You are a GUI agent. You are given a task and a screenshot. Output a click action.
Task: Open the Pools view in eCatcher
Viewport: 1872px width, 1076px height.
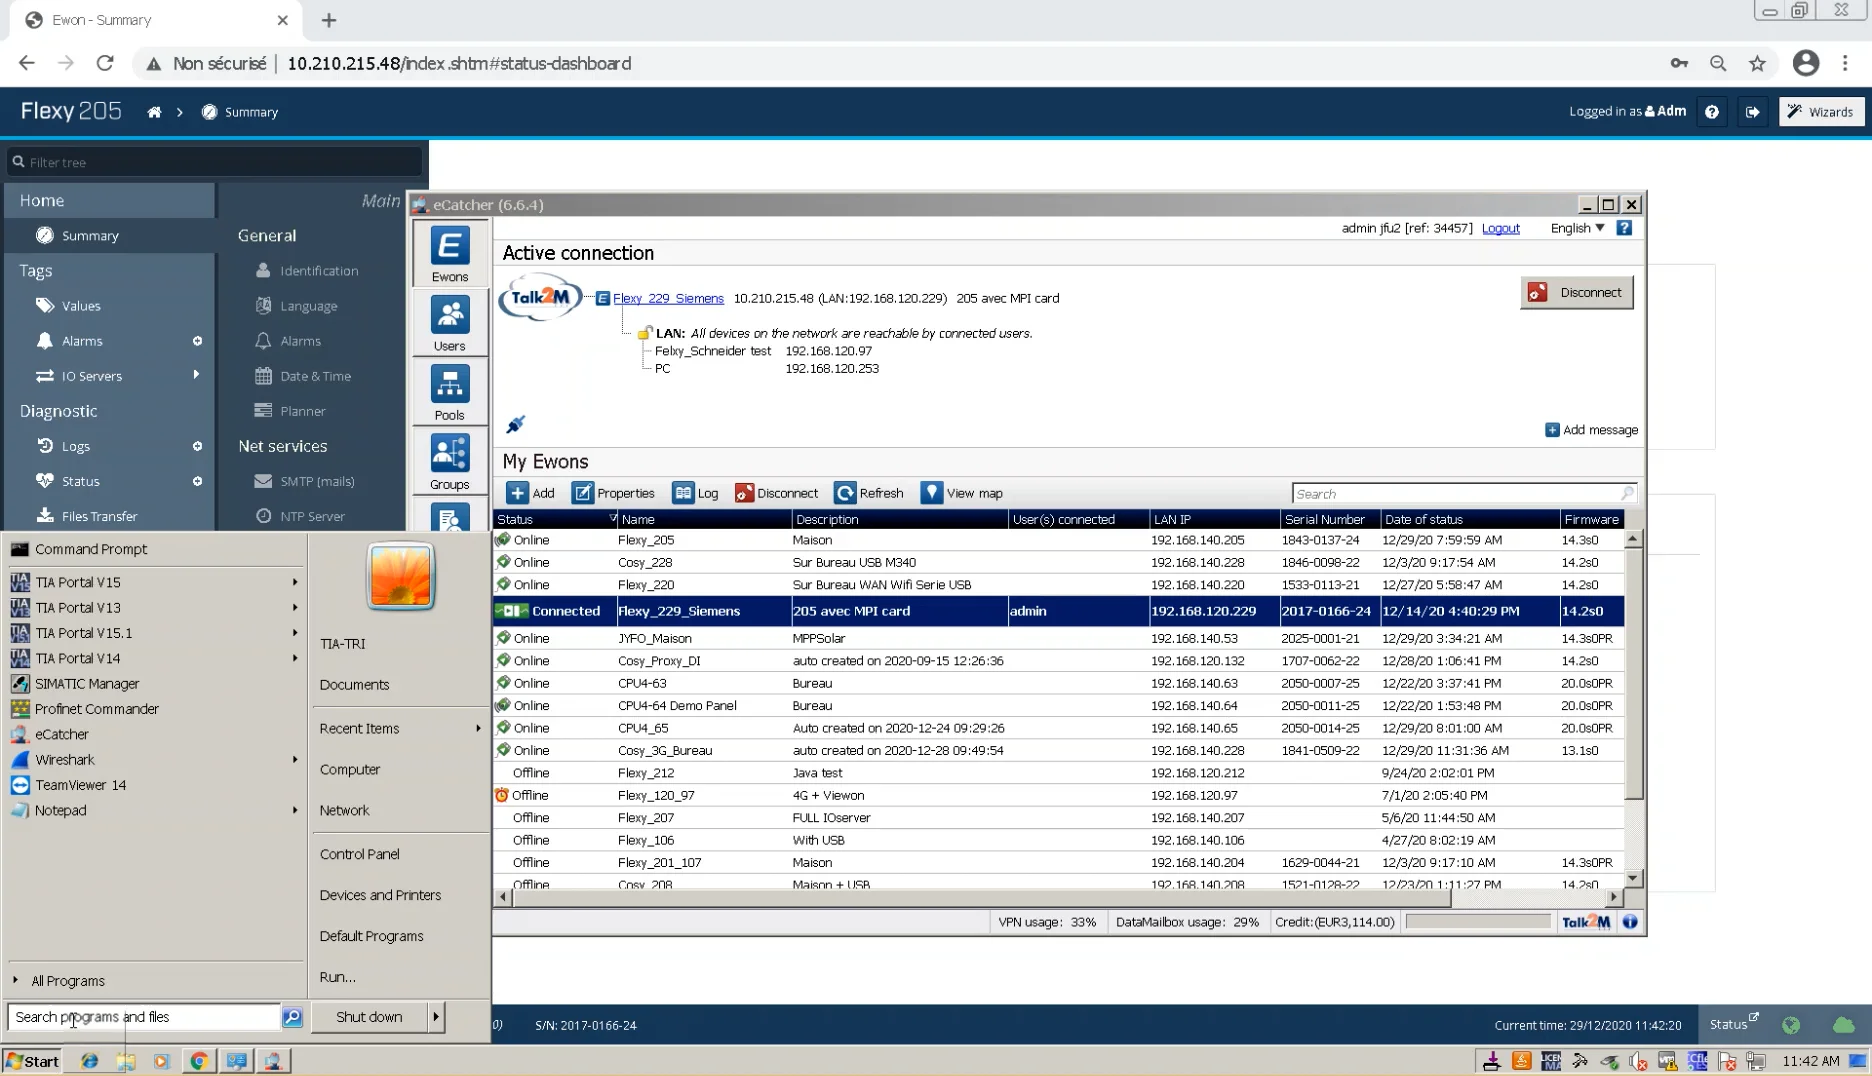coord(449,391)
